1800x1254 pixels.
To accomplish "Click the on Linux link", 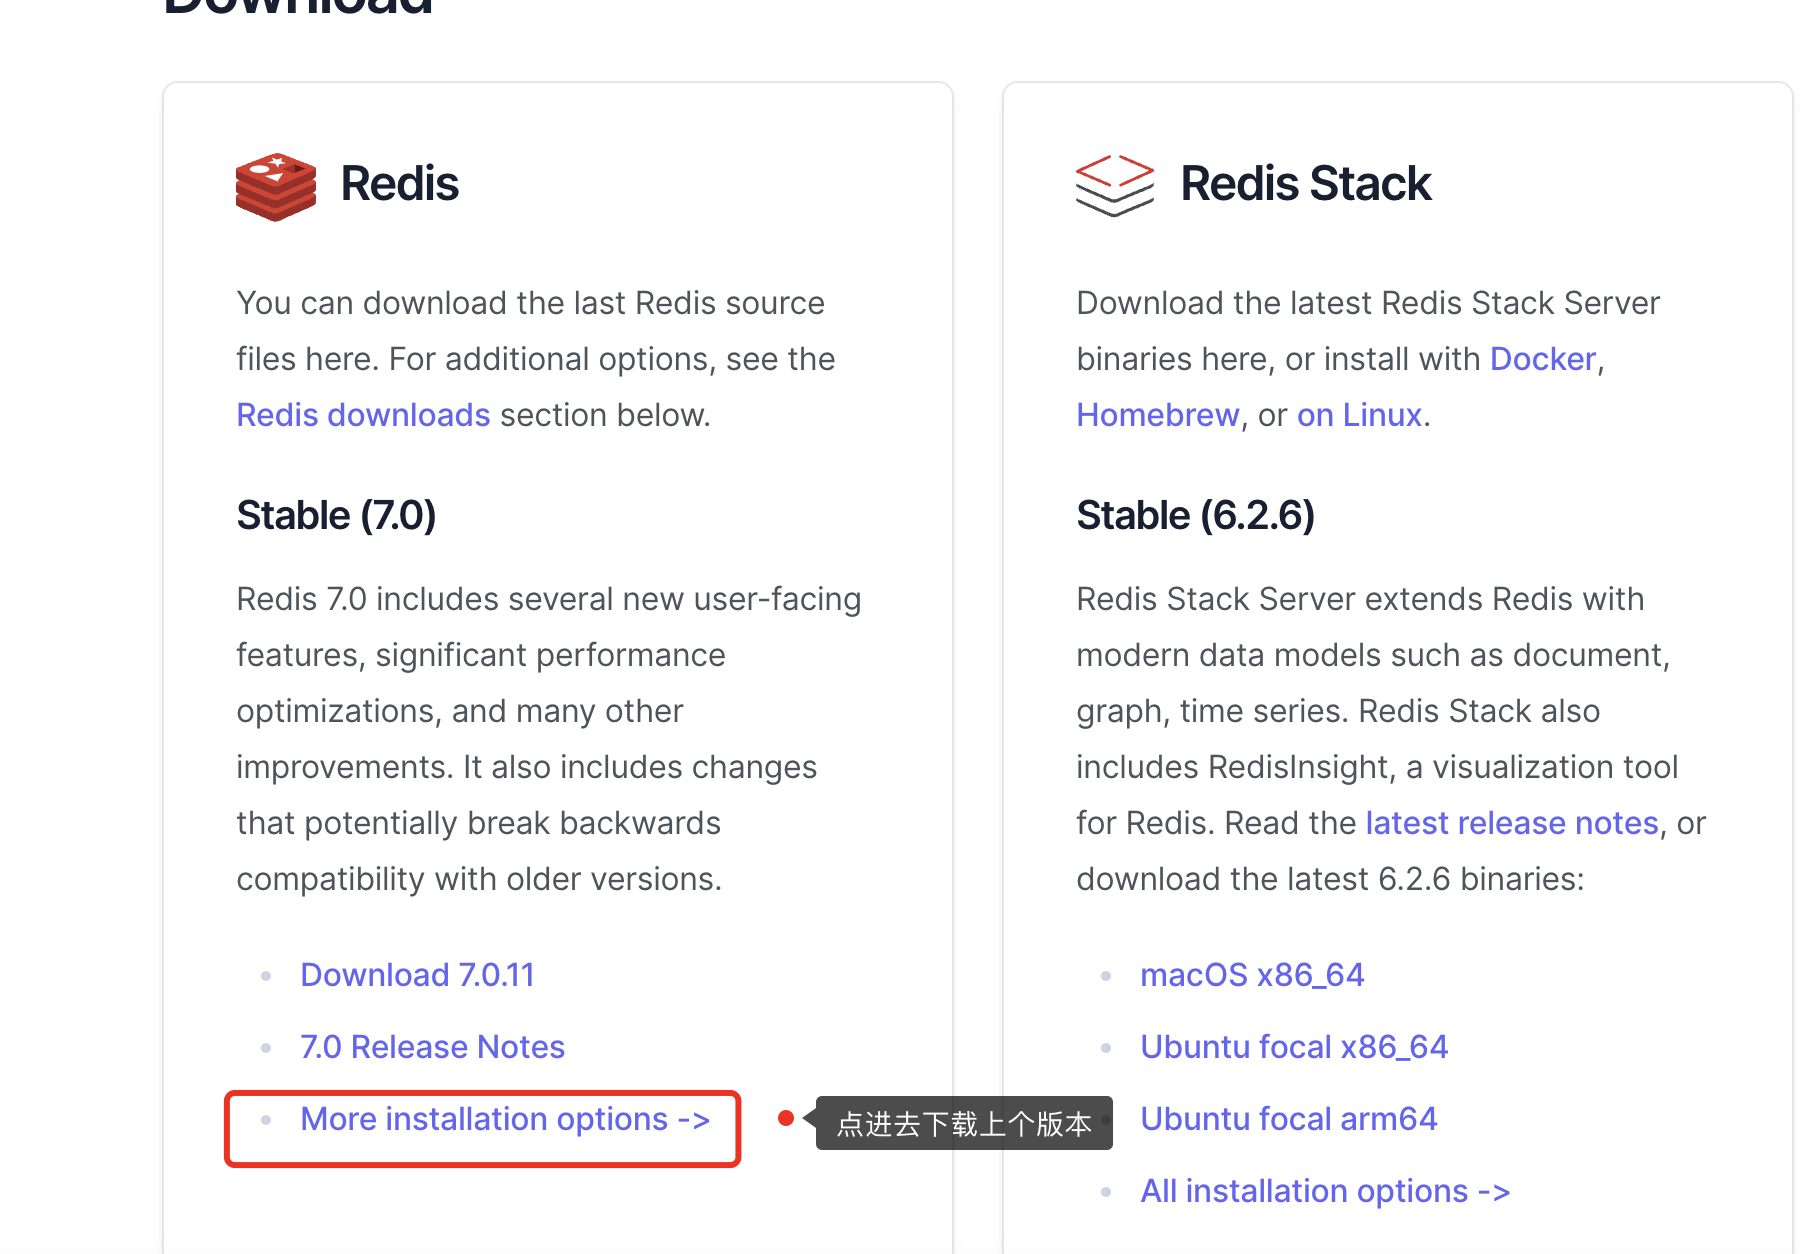I will [x=1360, y=415].
